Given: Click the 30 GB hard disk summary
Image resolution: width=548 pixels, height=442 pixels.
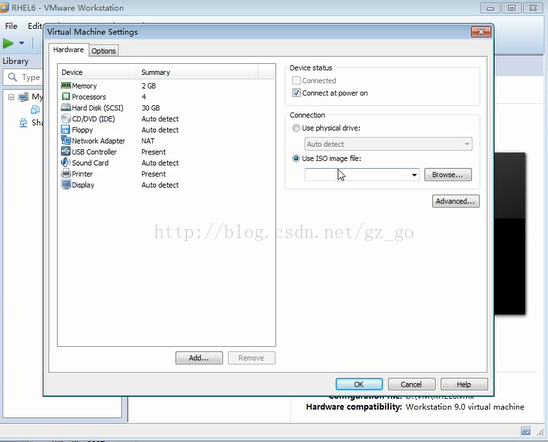Looking at the screenshot, I should click(x=151, y=108).
